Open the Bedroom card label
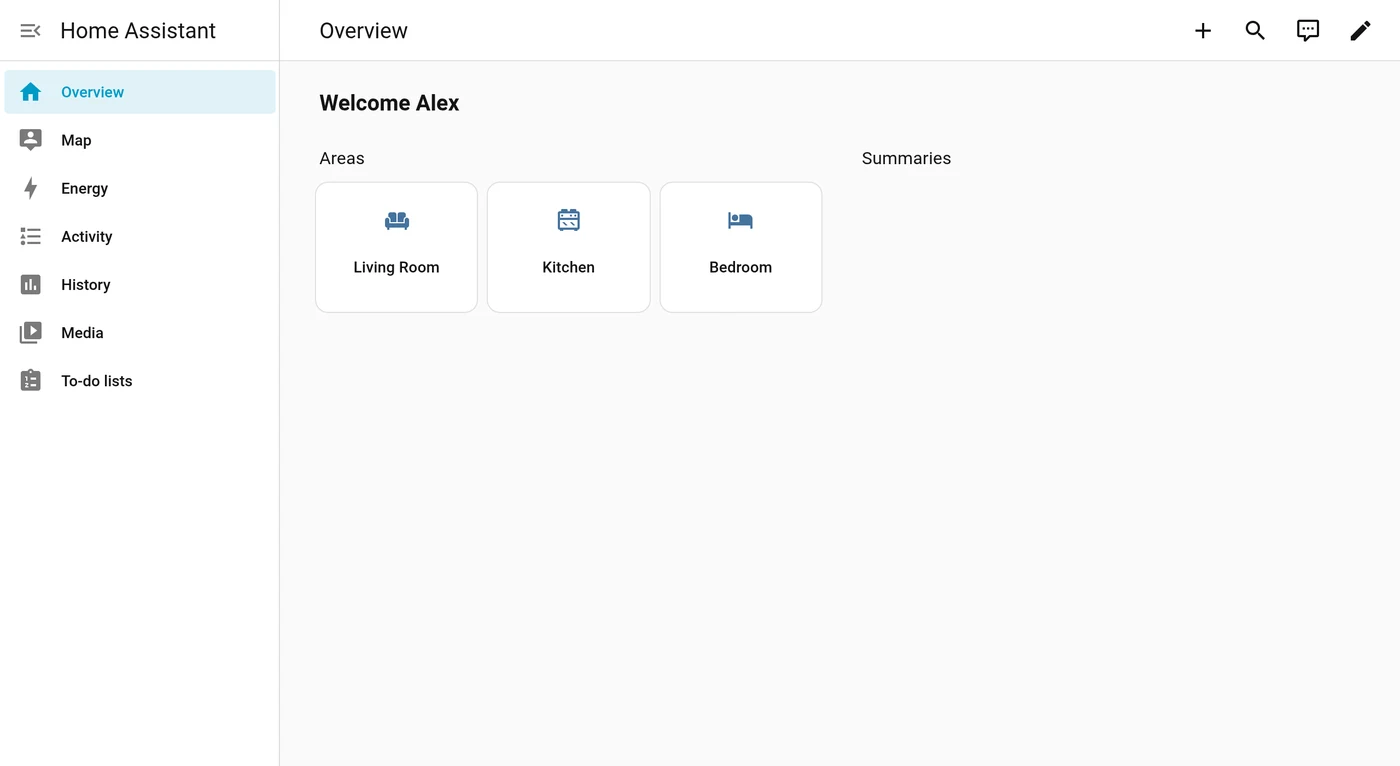 (740, 267)
